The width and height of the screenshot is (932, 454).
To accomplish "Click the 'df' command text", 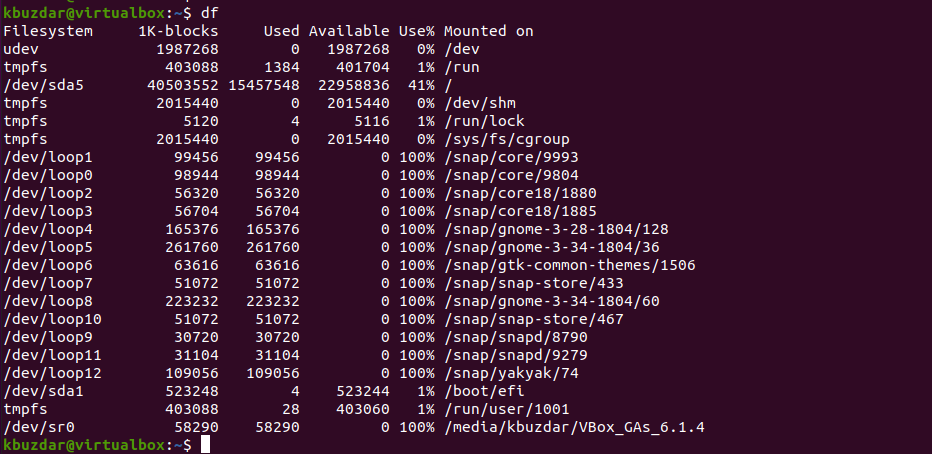I will click(210, 12).
